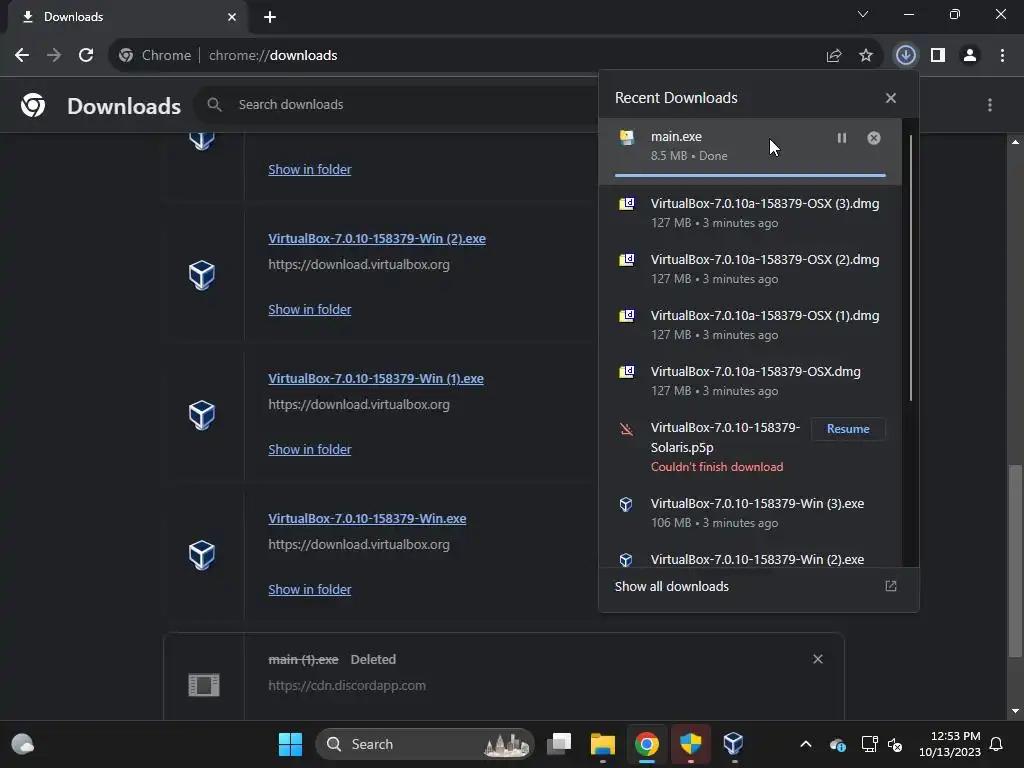Image resolution: width=1024 pixels, height=768 pixels.
Task: Open File Explorer from the taskbar
Action: 603,744
